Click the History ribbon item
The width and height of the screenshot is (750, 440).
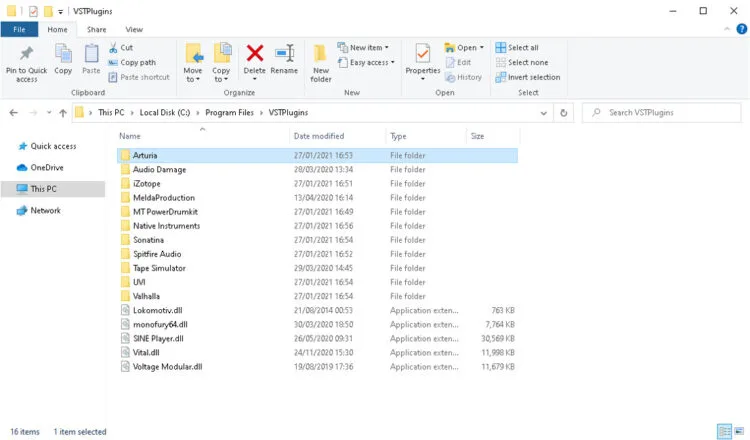coord(463,77)
